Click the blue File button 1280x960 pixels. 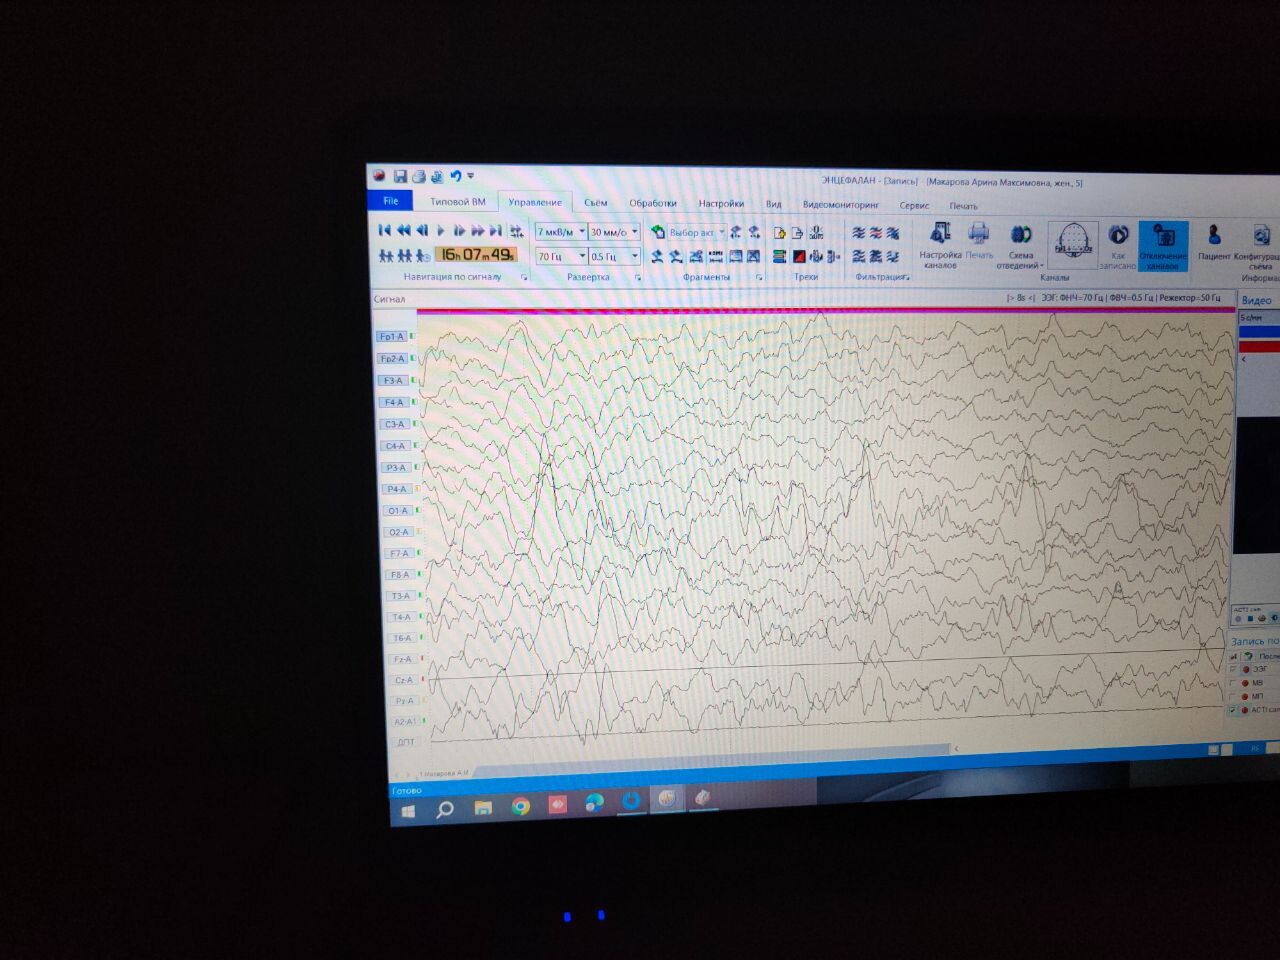tap(391, 201)
